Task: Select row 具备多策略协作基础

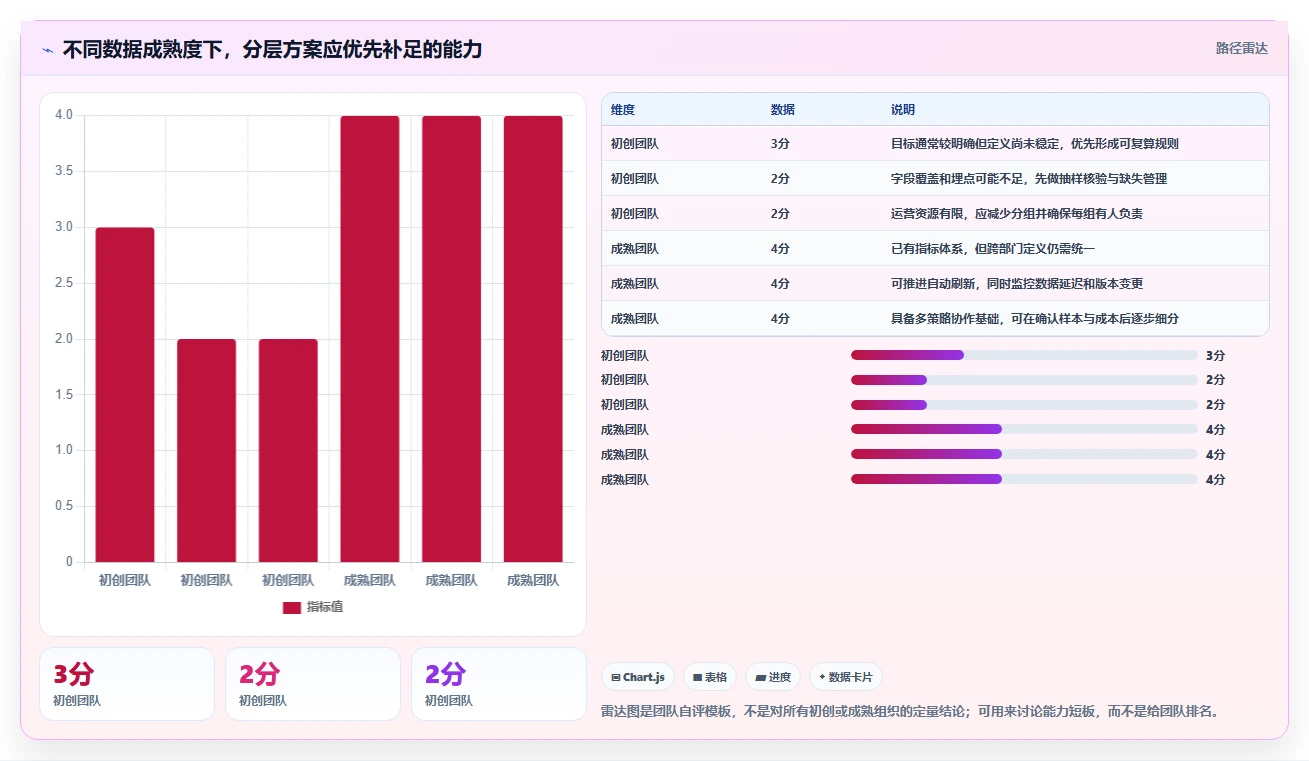Action: tap(935, 318)
